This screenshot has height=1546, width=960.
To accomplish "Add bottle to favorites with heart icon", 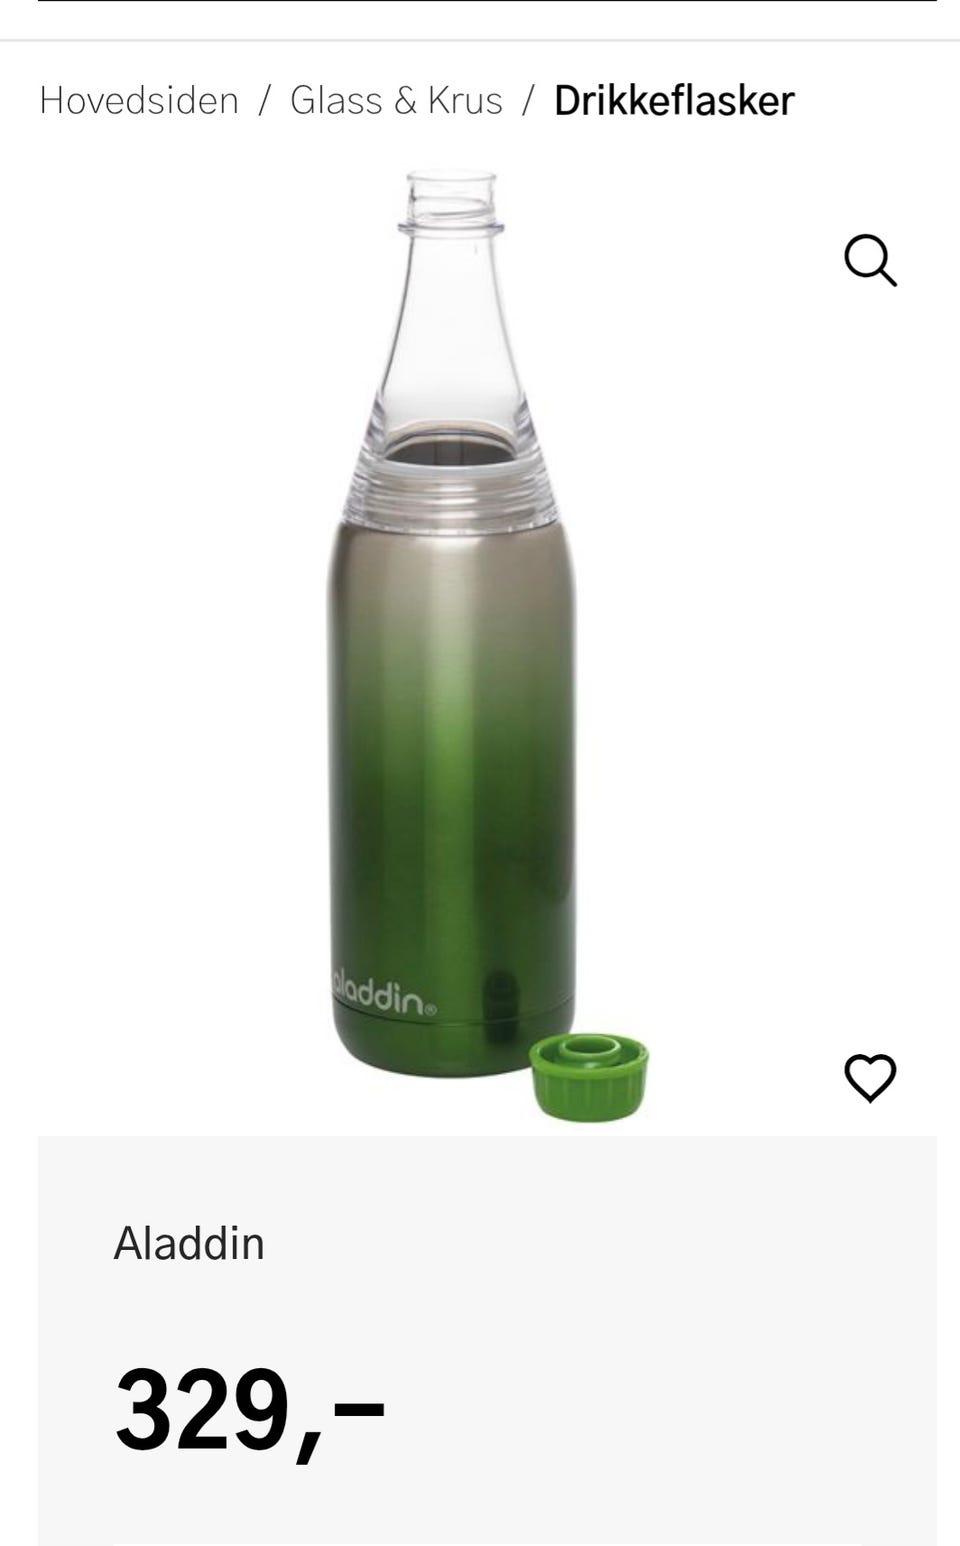I will click(870, 1078).
